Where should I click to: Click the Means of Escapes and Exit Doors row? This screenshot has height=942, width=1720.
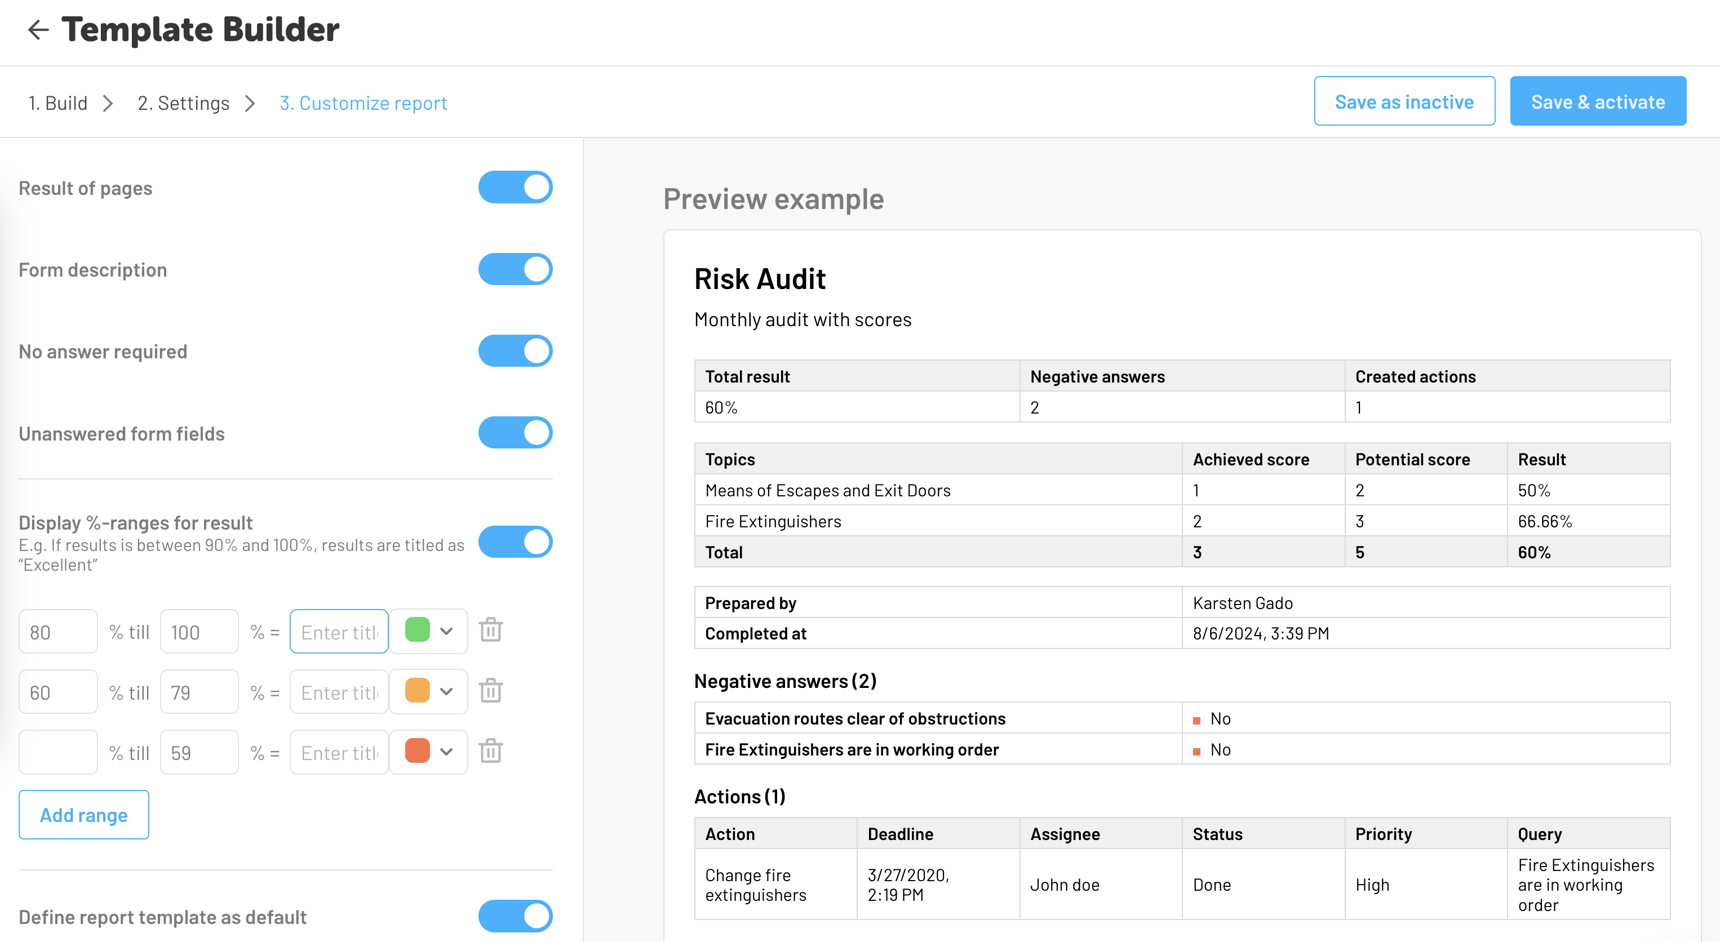(x=1182, y=490)
